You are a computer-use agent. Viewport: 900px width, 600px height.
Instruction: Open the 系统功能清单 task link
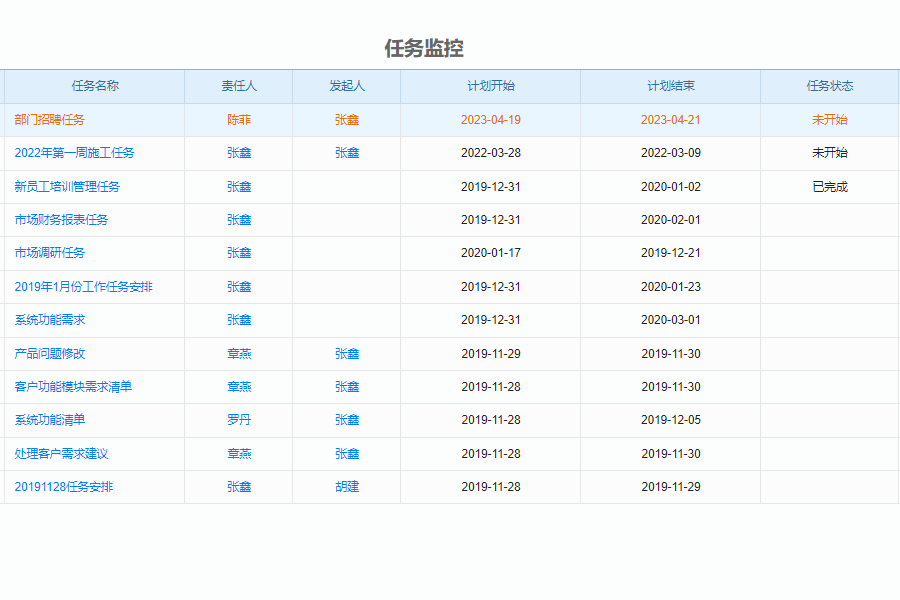[x=49, y=420]
